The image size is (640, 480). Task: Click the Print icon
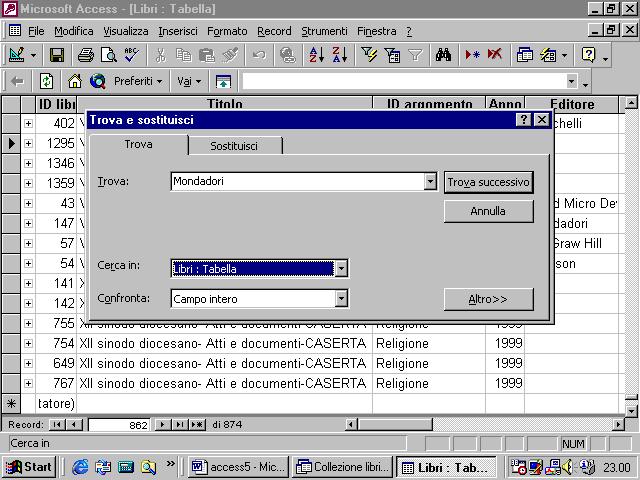coord(86,55)
